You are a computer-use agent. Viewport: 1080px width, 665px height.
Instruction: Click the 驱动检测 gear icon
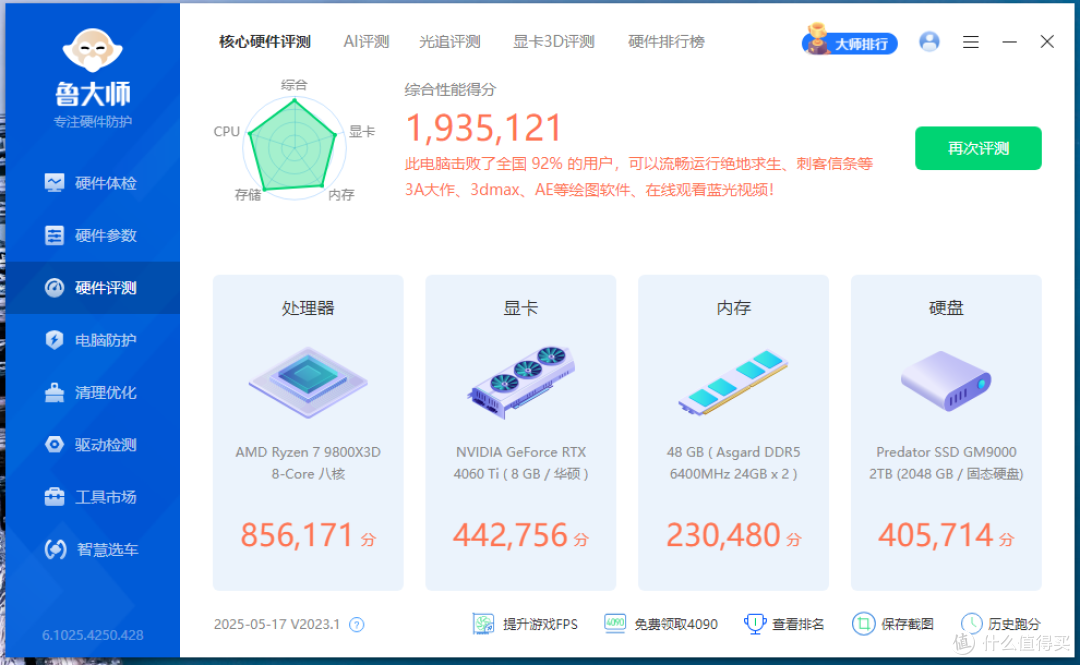[x=54, y=444]
